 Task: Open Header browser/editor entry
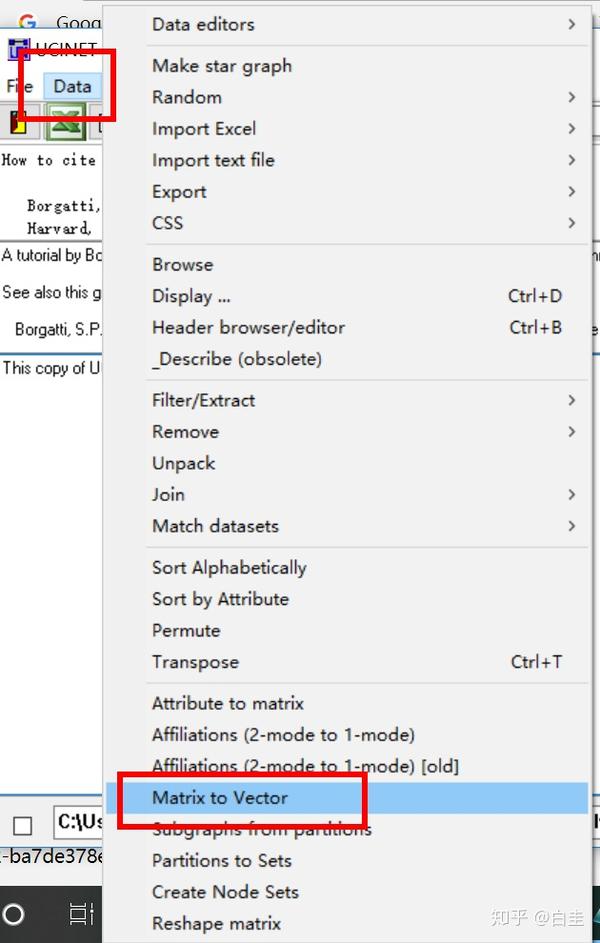click(248, 327)
